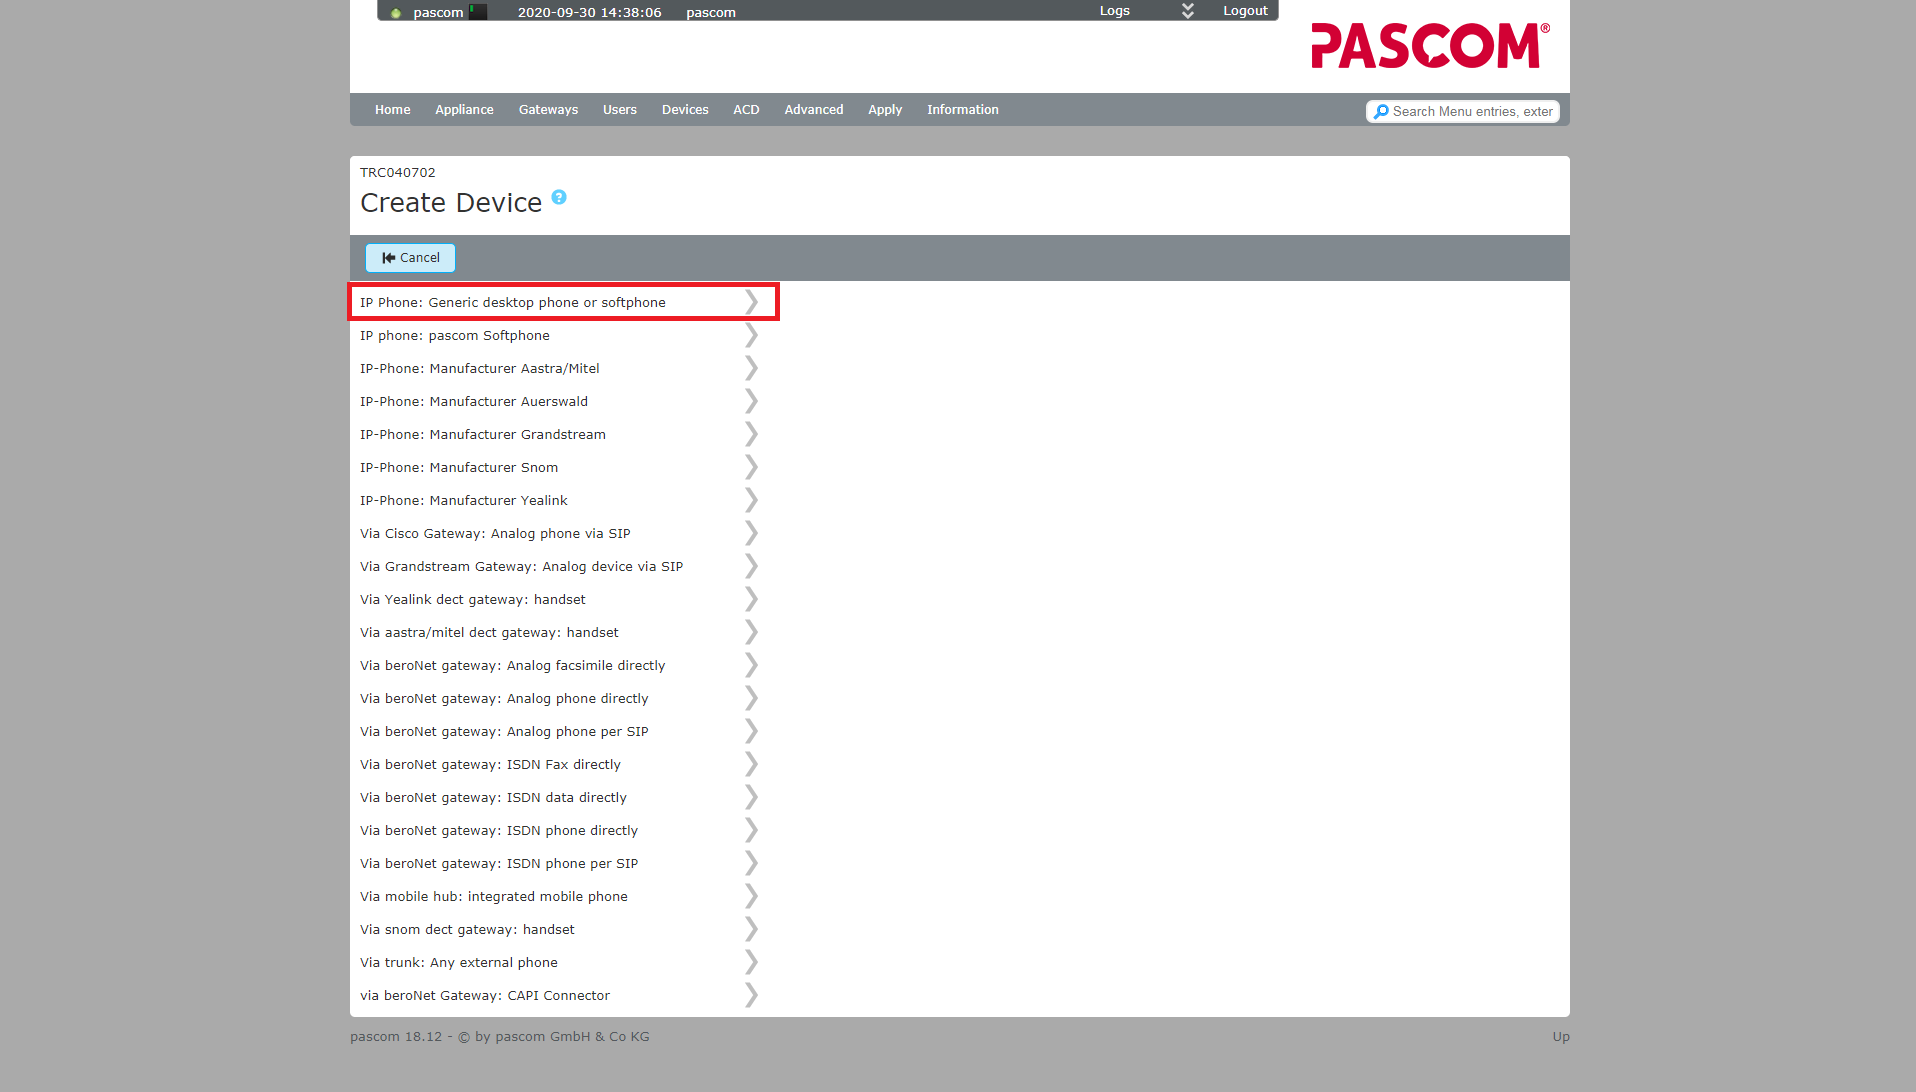Open the Advanced menu

[813, 110]
